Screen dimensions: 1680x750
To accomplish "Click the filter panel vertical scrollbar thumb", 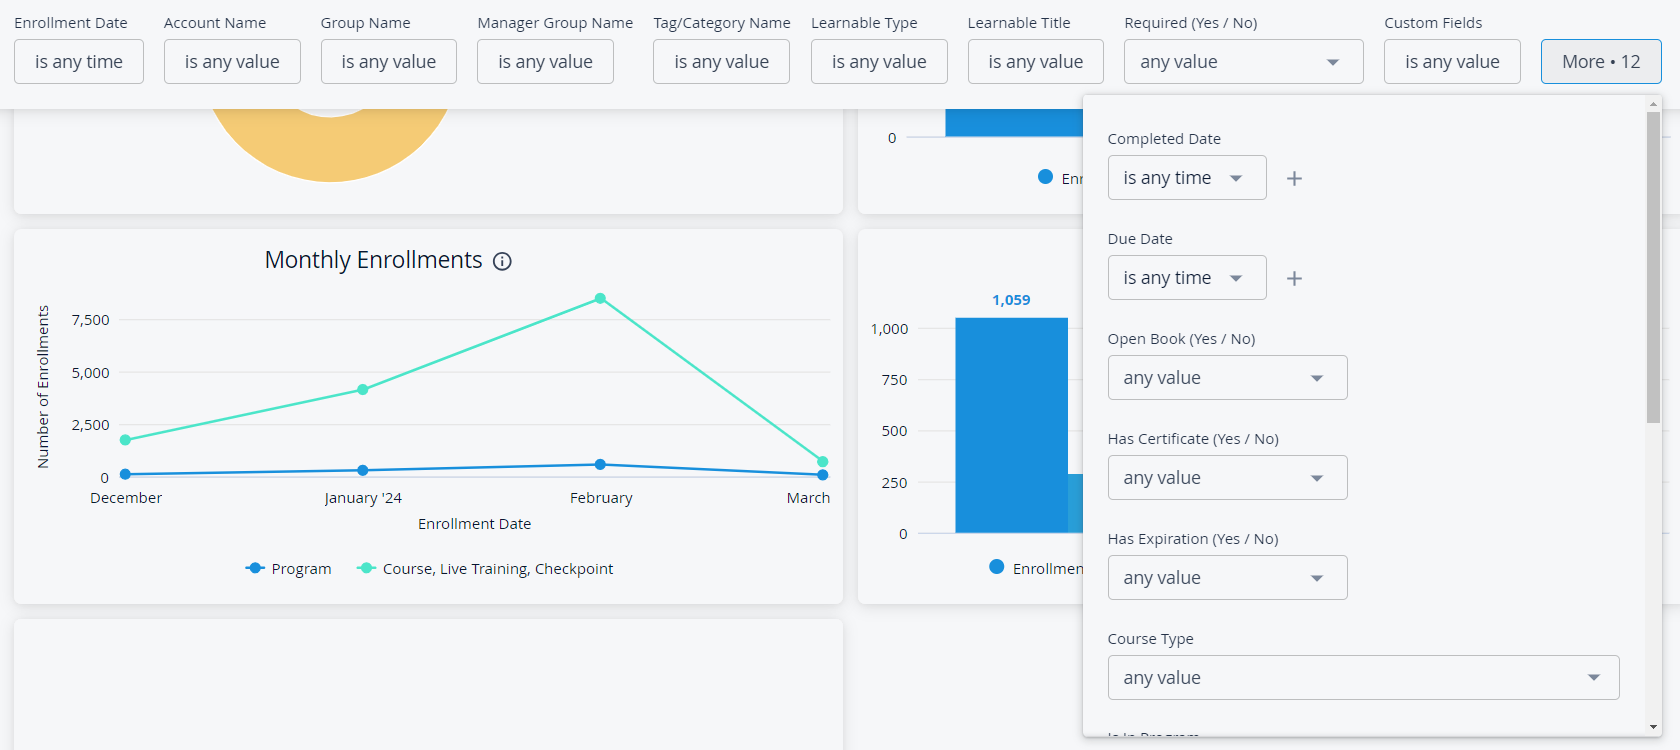I will [x=1653, y=267].
